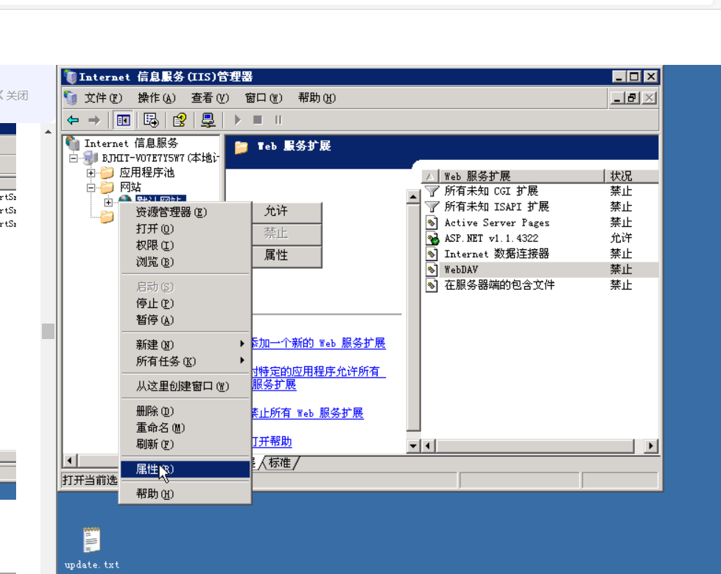Screen dimensions: 721x574
Task: Click the Forward arrow toolbar icon
Action: [x=94, y=121]
